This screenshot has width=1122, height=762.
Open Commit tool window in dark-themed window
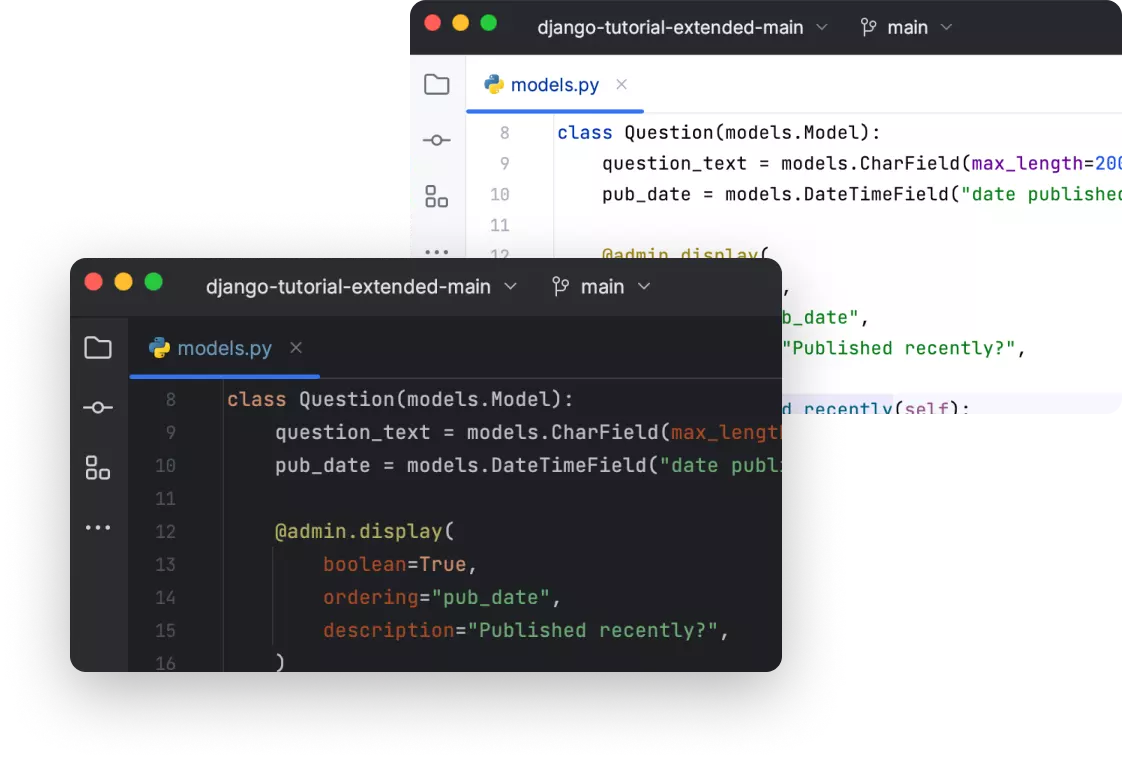coord(98,408)
